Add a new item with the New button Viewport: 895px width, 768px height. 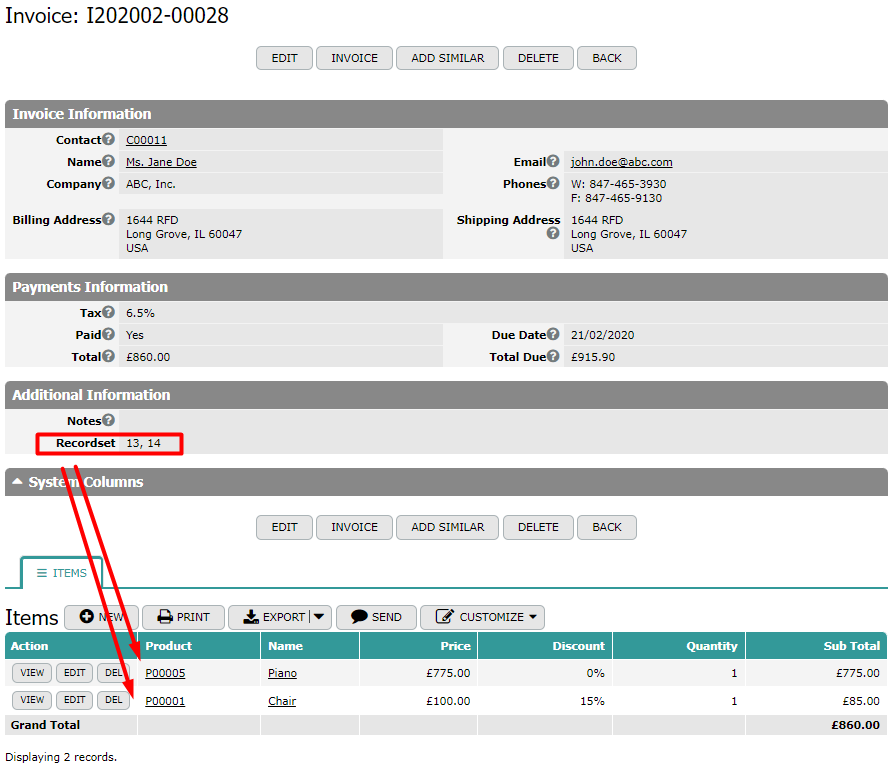102,617
